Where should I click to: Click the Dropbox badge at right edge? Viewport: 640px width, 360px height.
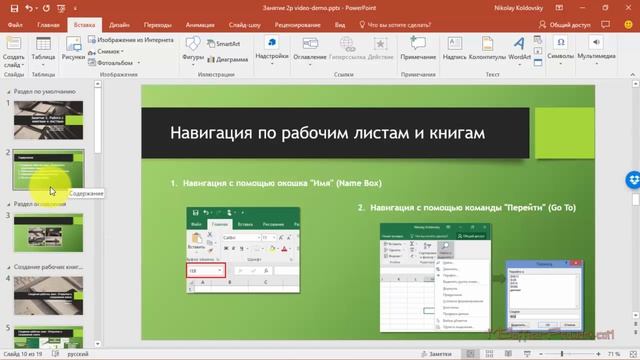coord(633,180)
